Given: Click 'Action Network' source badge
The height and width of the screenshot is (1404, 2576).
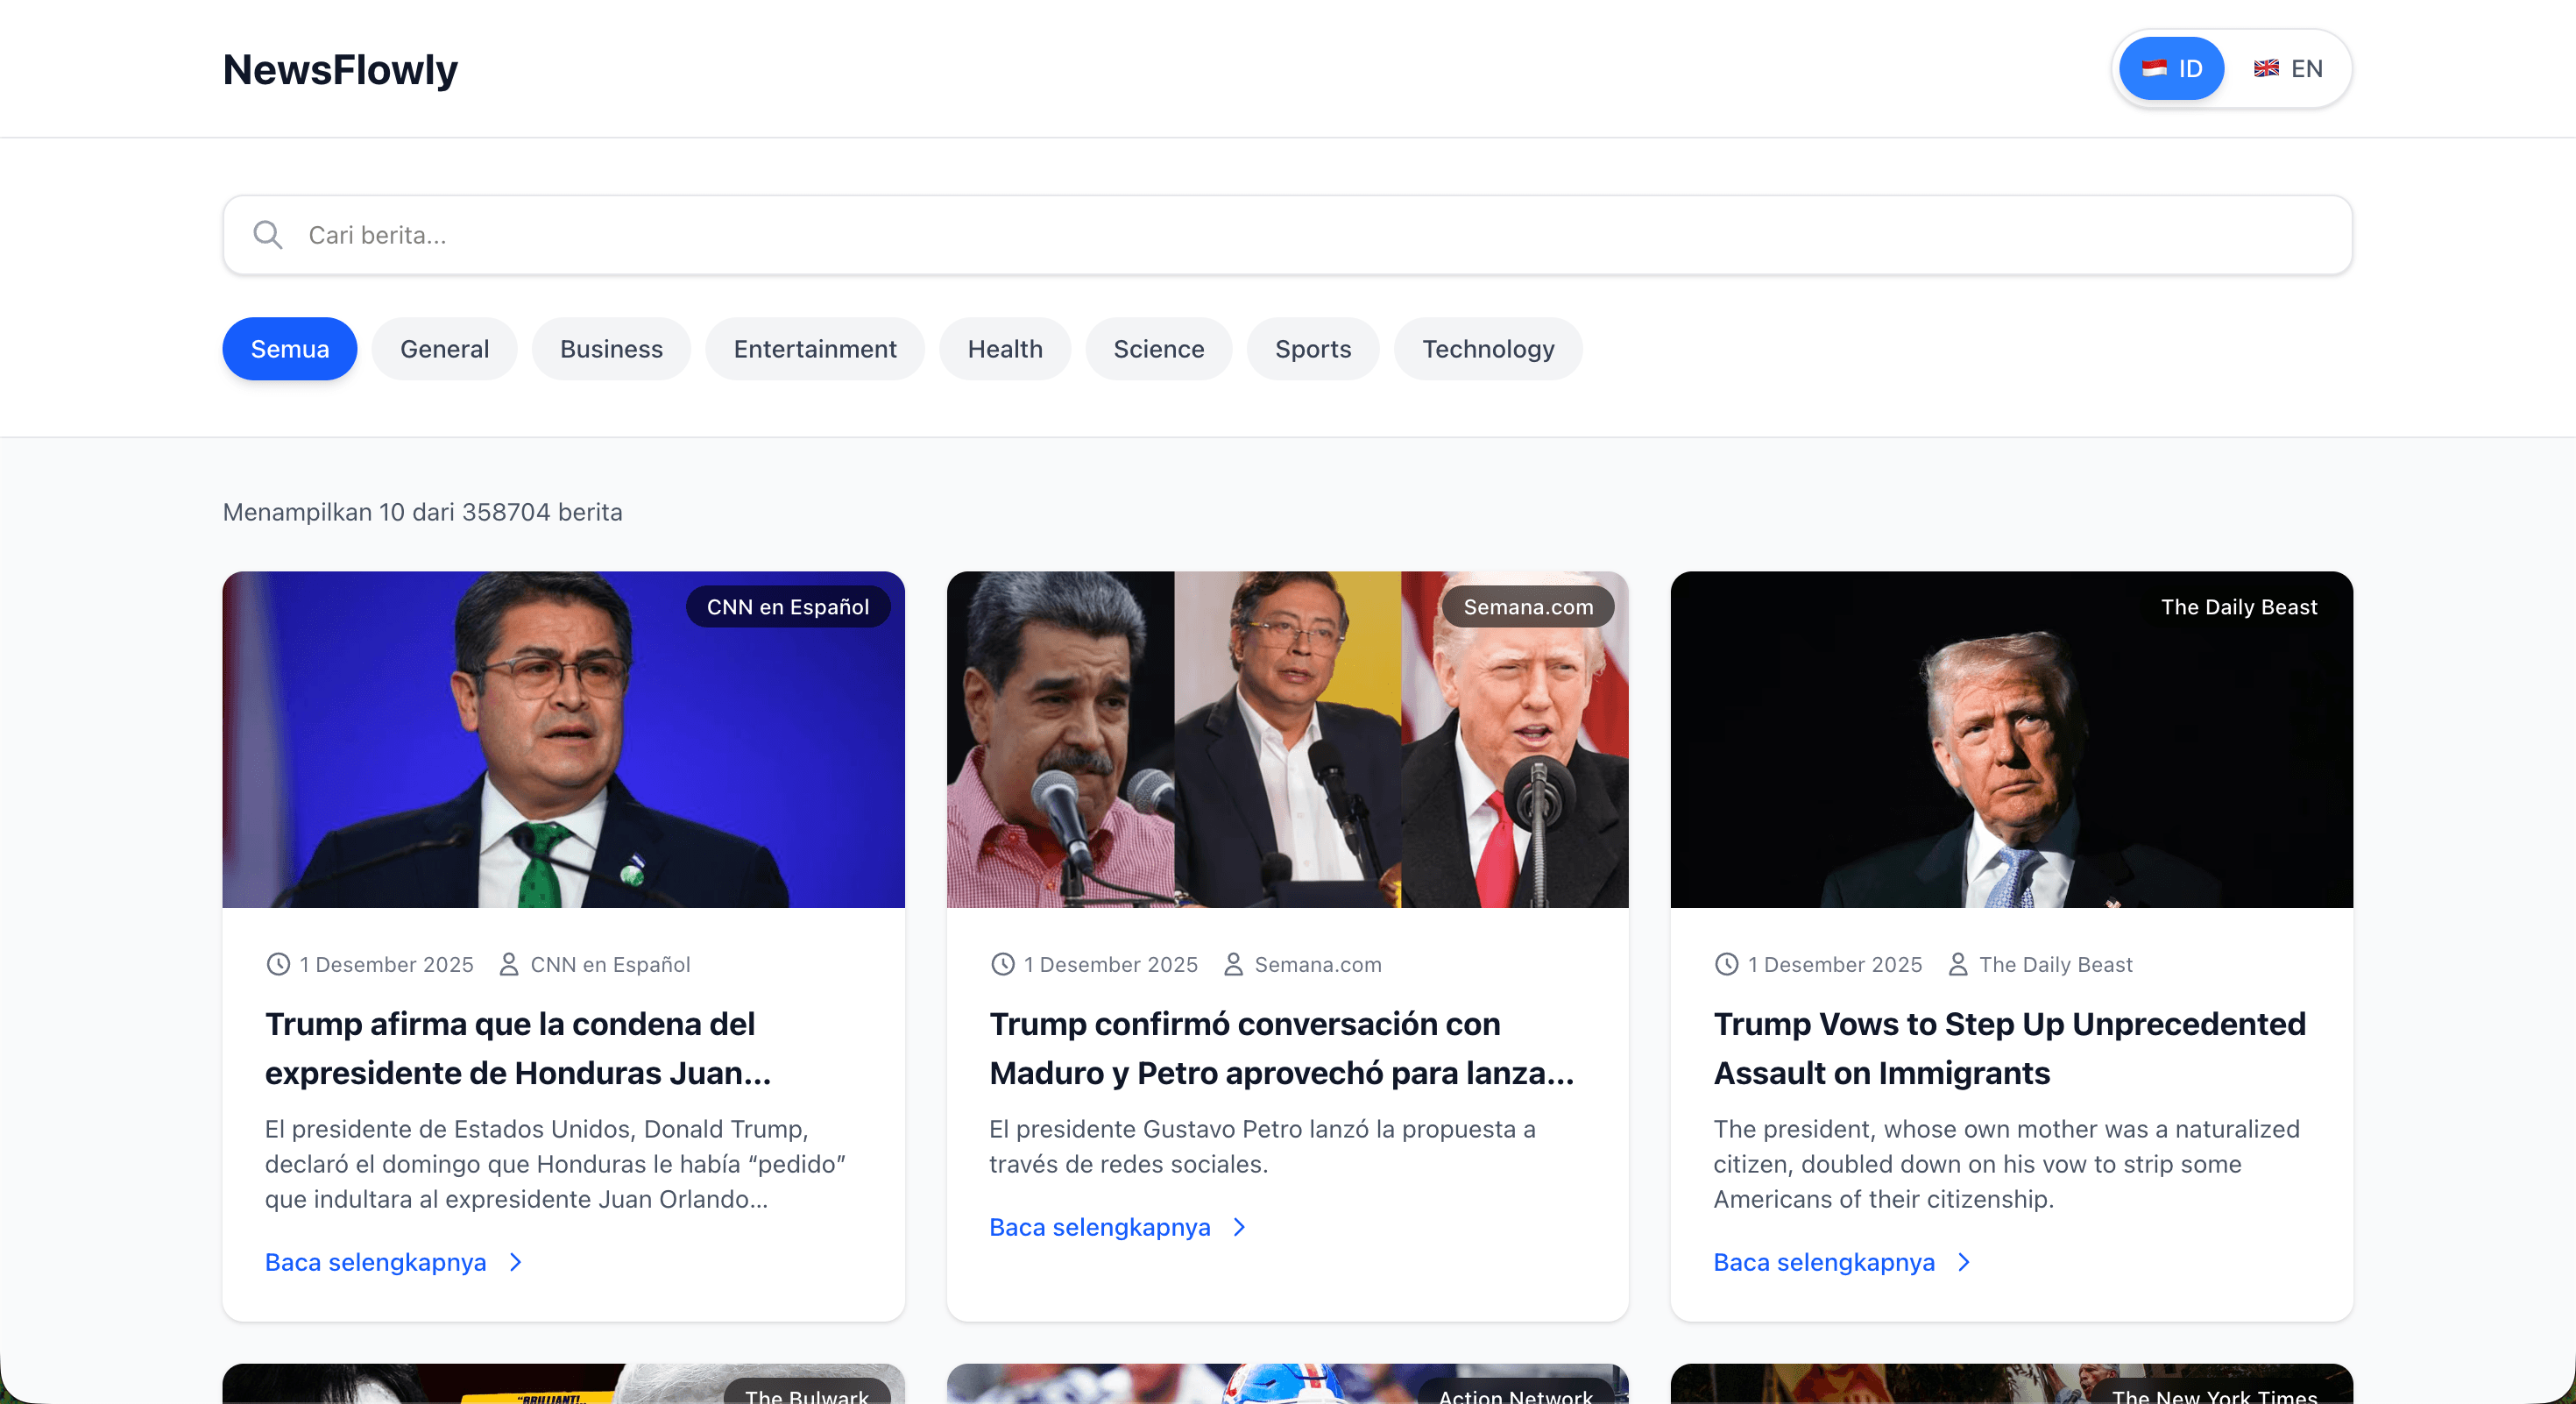Looking at the screenshot, I should (1516, 1393).
